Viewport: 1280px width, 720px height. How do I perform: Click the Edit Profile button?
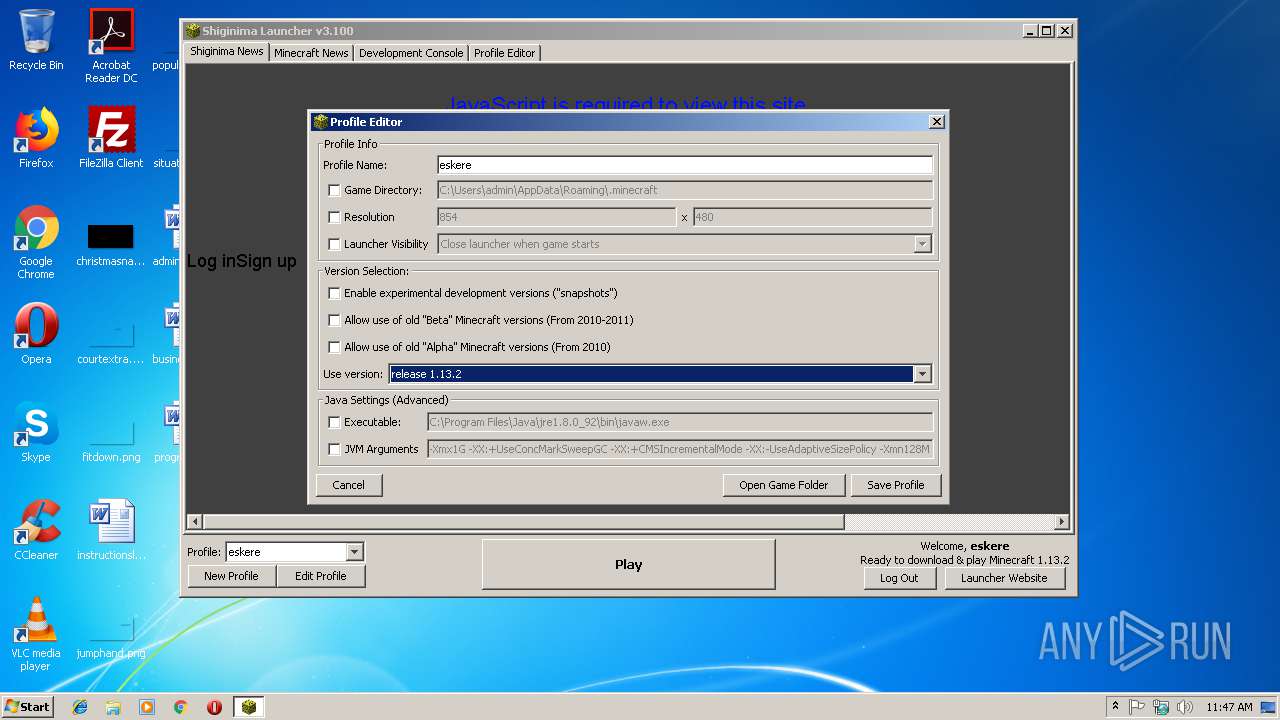321,576
